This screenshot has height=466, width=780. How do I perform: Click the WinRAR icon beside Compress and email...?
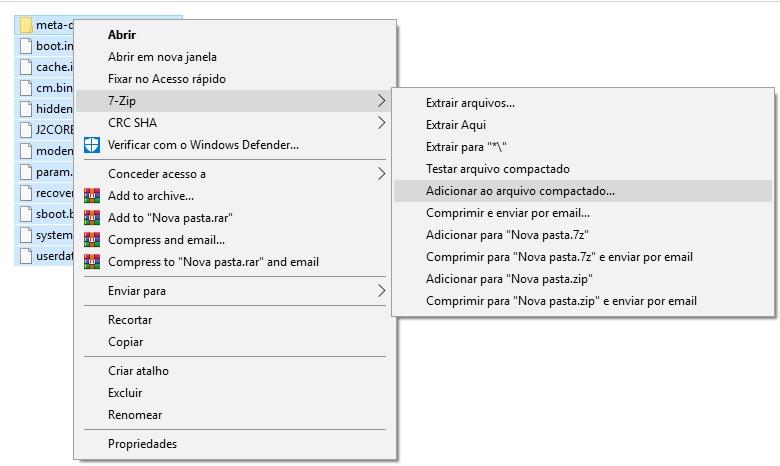click(x=92, y=240)
